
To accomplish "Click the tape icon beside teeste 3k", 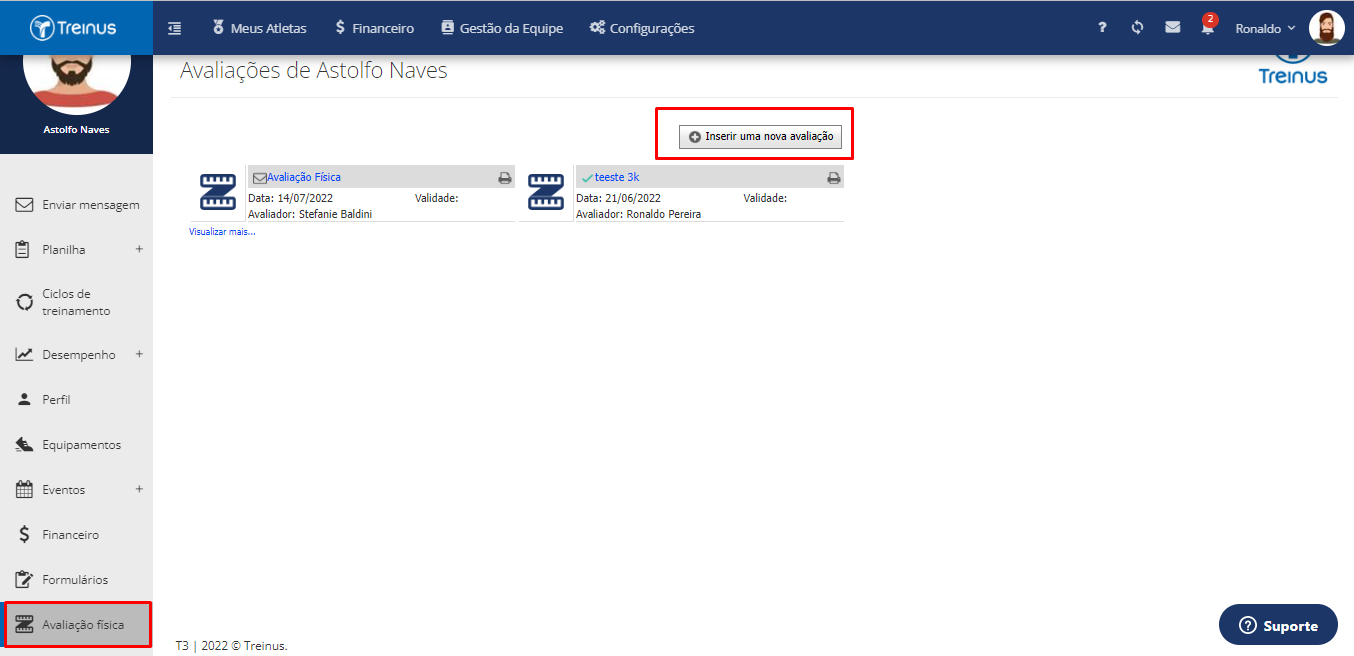I will (546, 192).
